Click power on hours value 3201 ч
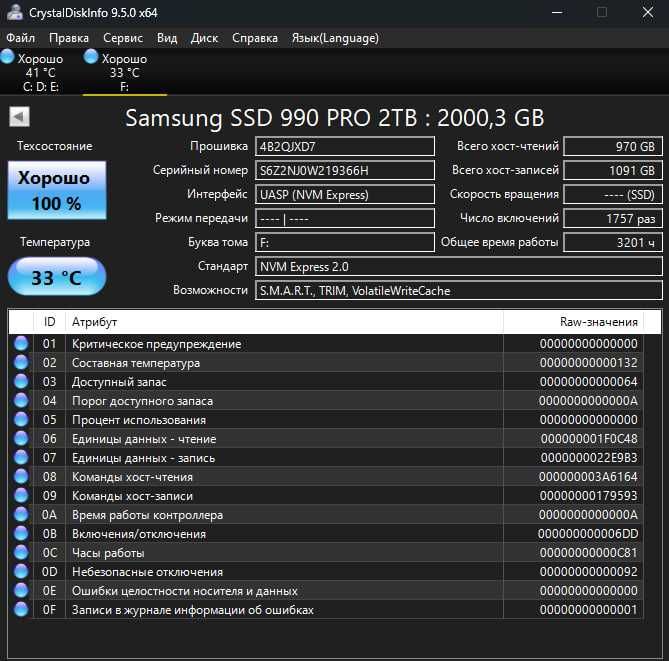Screen dimensions: 669x661 (x=613, y=242)
